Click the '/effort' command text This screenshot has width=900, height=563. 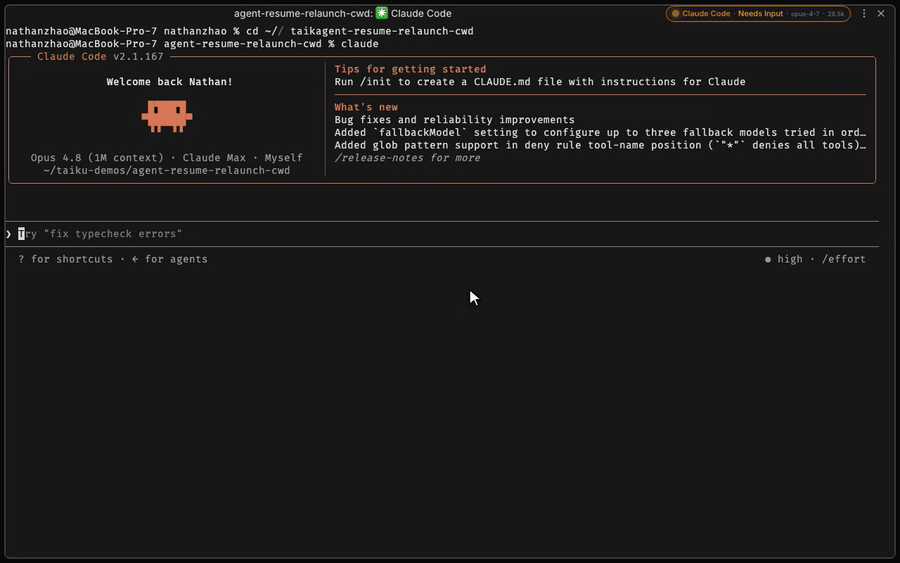click(x=843, y=259)
